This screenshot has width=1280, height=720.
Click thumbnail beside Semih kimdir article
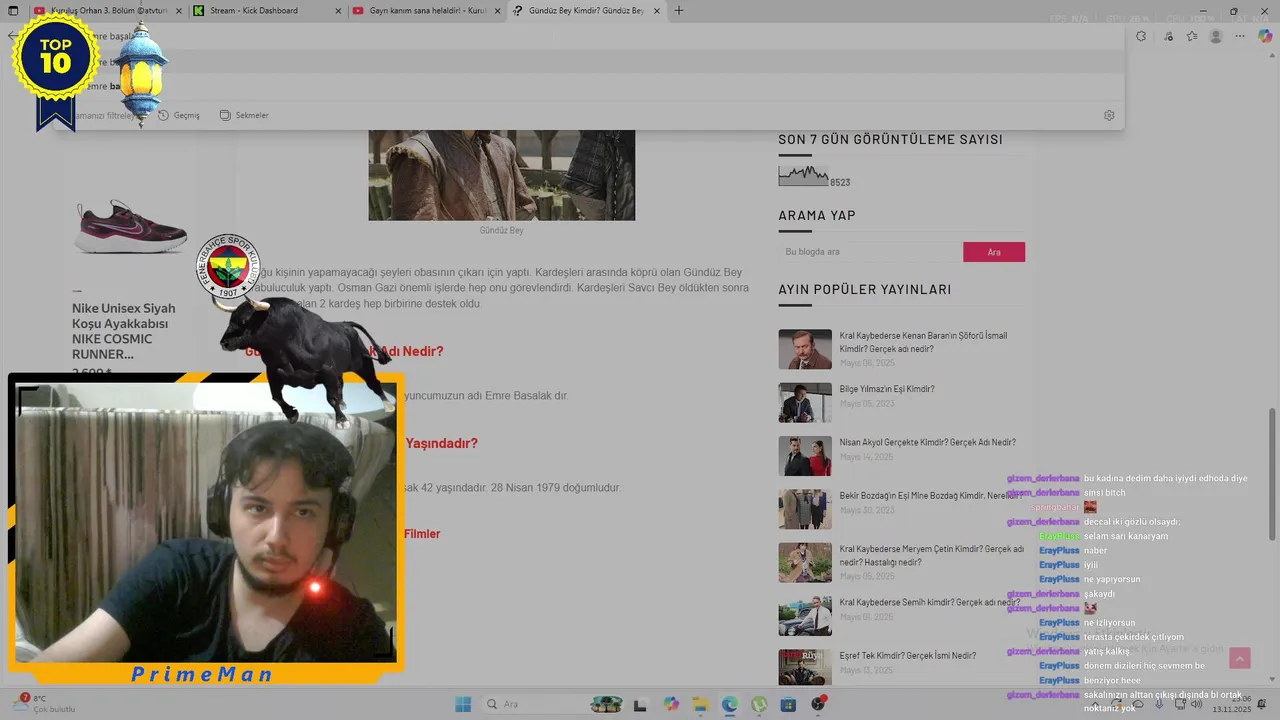(805, 616)
